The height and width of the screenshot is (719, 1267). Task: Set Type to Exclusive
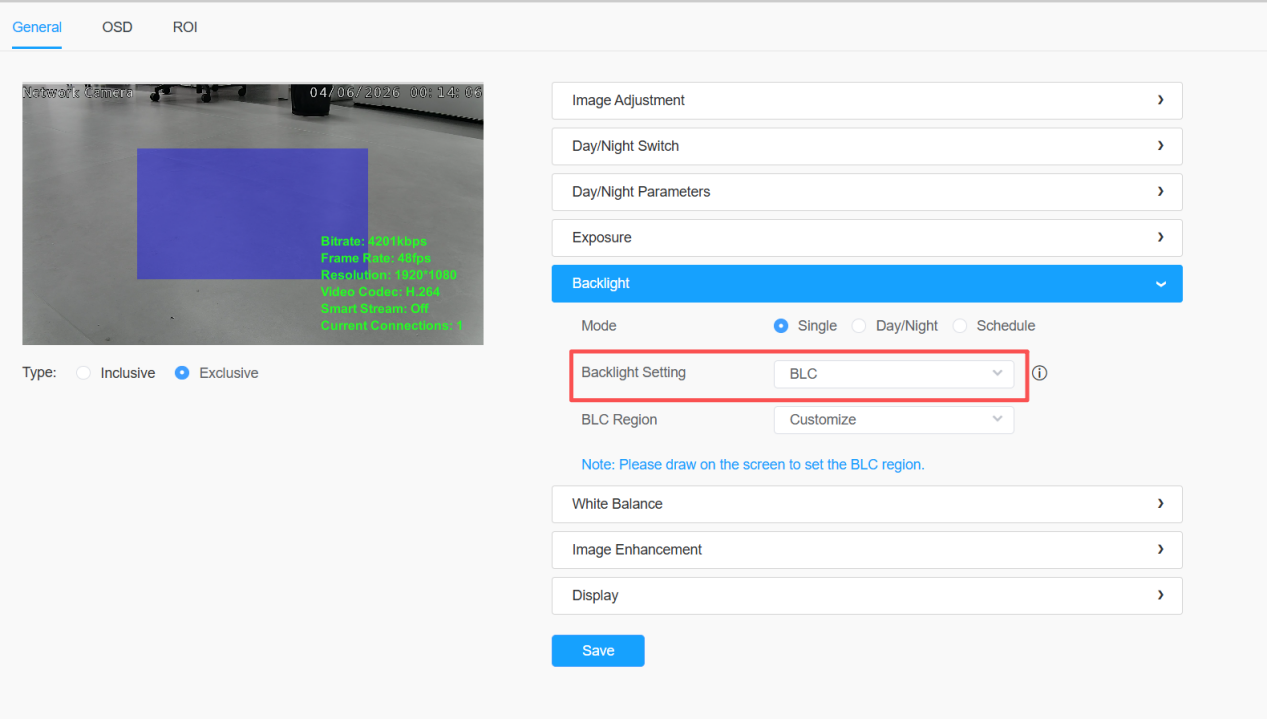click(x=182, y=373)
